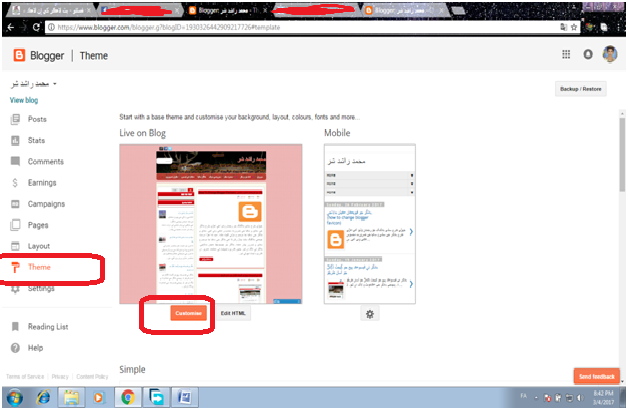628x414 pixels.
Task: Click the Mobile theme preview
Action: coord(370,224)
